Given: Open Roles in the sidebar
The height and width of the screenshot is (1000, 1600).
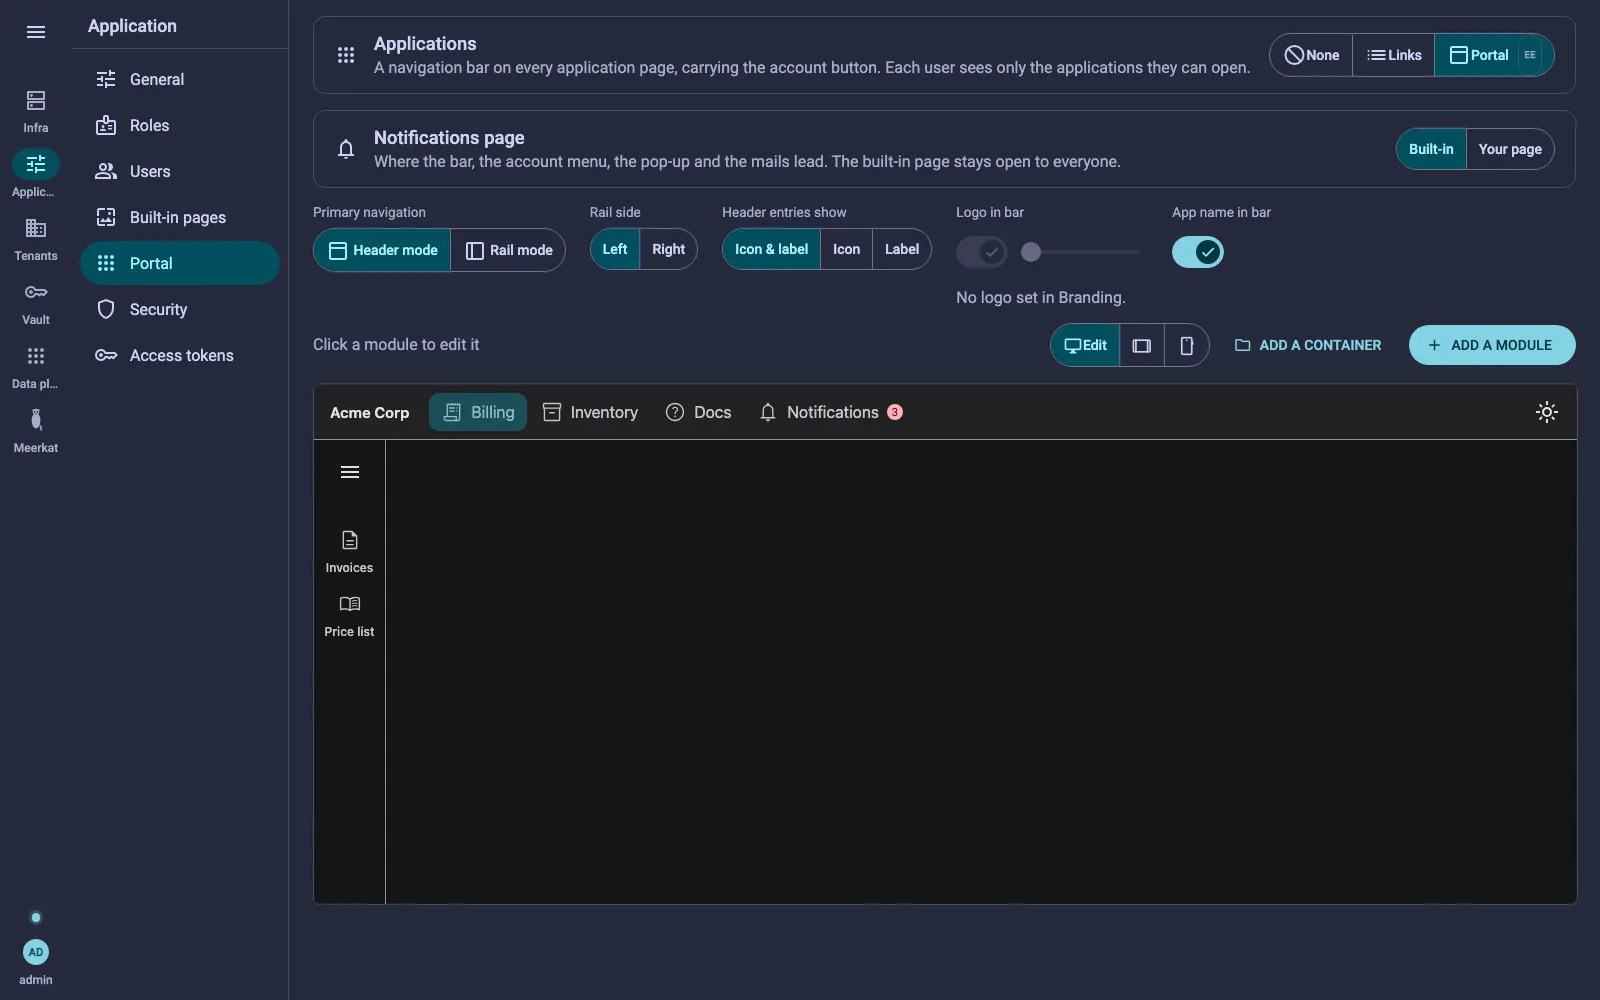Looking at the screenshot, I should (x=180, y=125).
